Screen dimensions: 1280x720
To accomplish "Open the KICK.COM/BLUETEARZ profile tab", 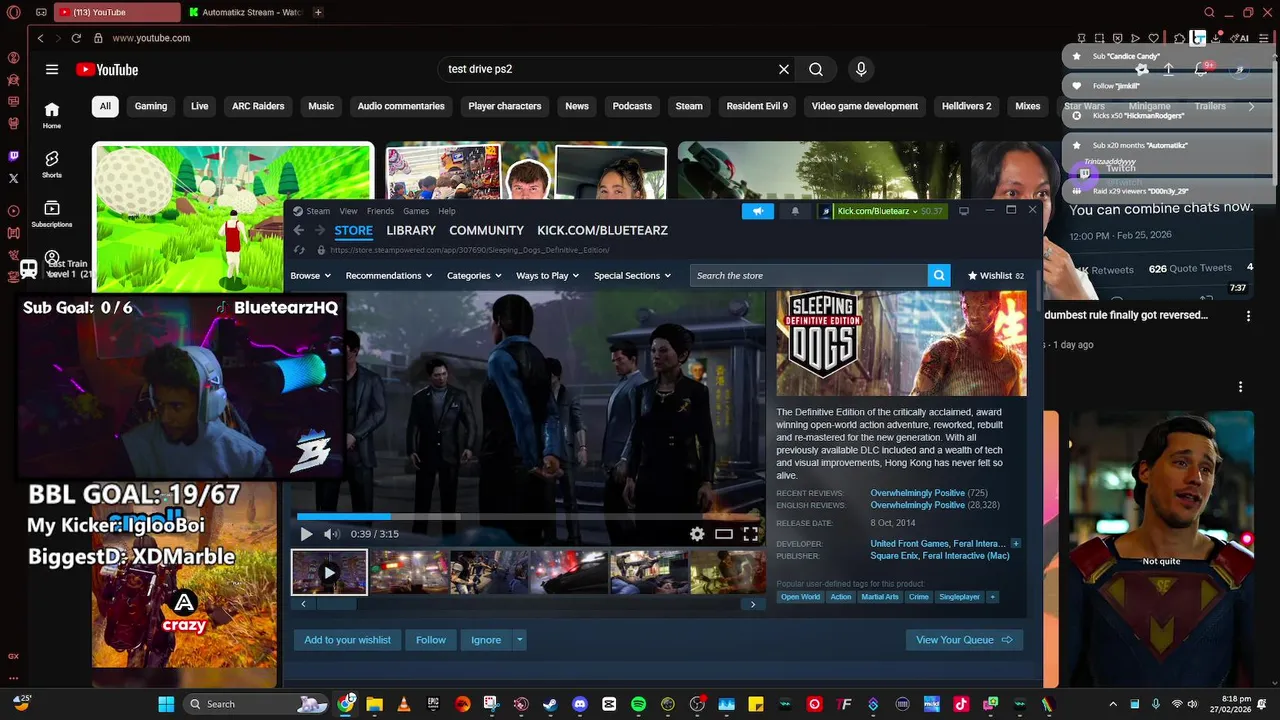I will click(x=602, y=230).
